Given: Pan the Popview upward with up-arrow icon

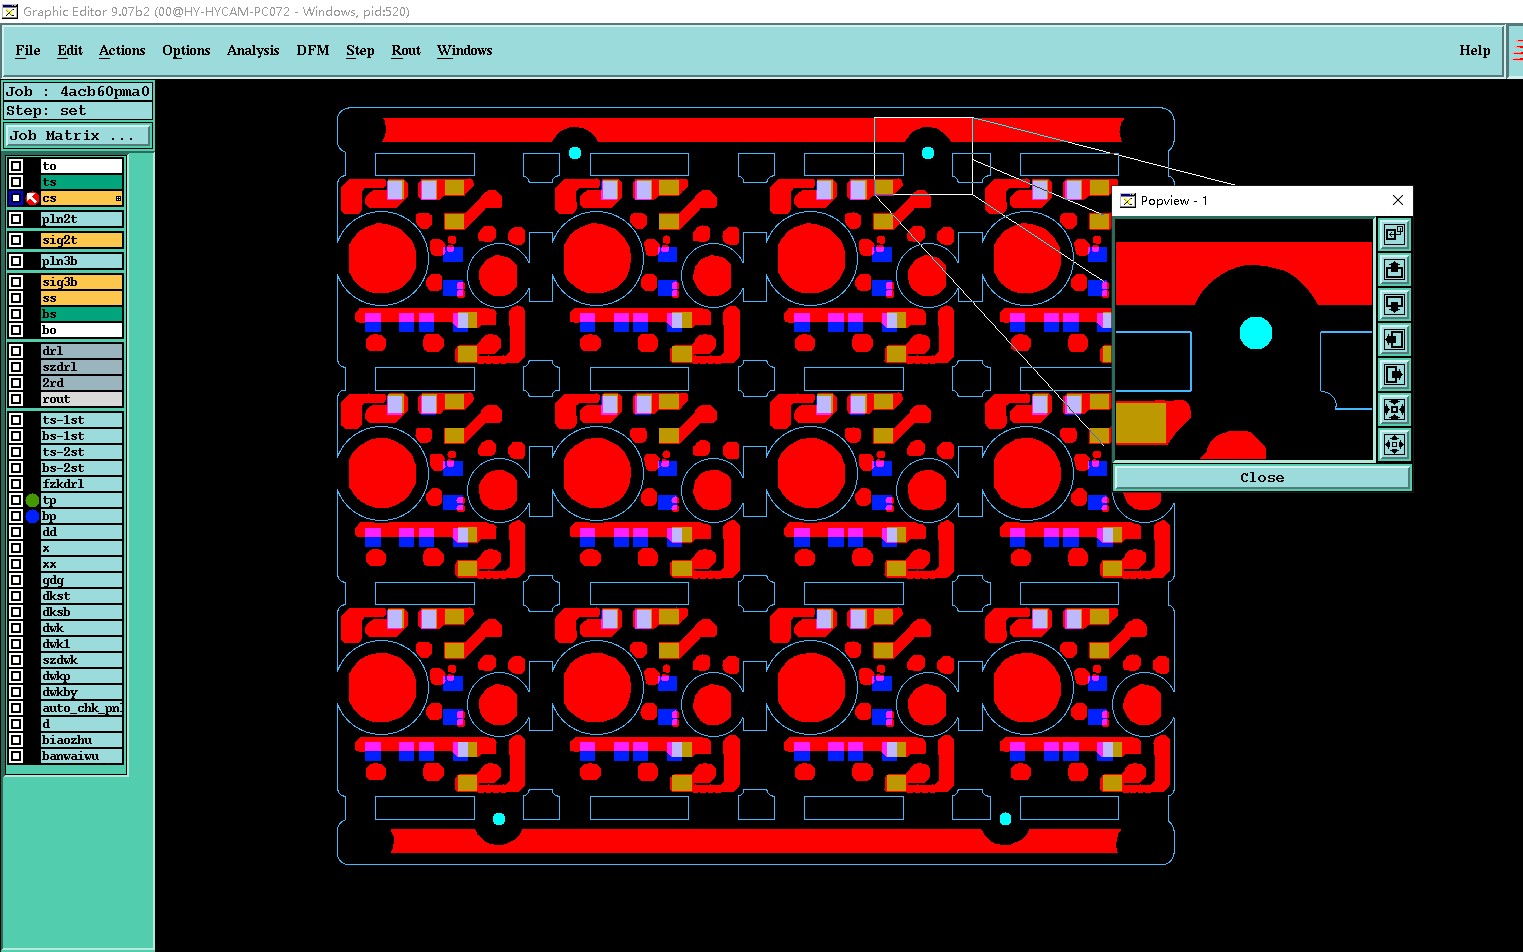Looking at the screenshot, I should tap(1394, 270).
